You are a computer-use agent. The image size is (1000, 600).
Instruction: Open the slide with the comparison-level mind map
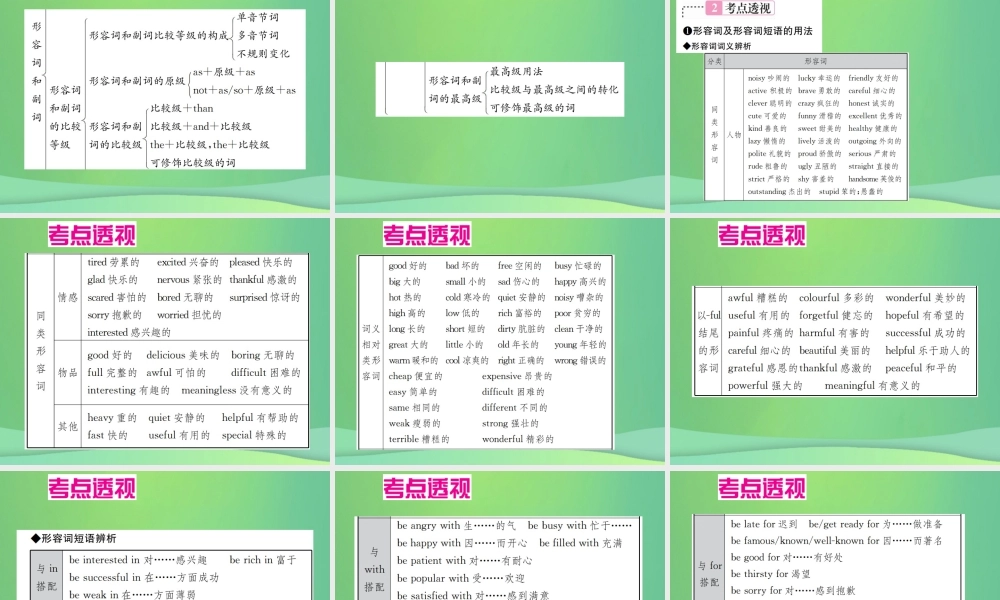pyautogui.click(x=165, y=106)
